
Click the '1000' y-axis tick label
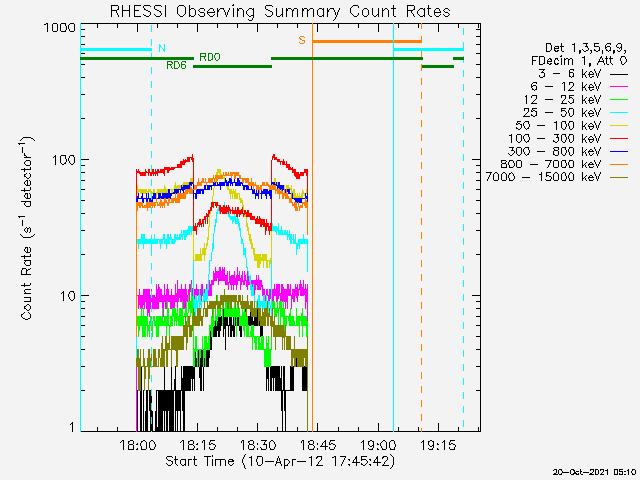click(x=60, y=28)
